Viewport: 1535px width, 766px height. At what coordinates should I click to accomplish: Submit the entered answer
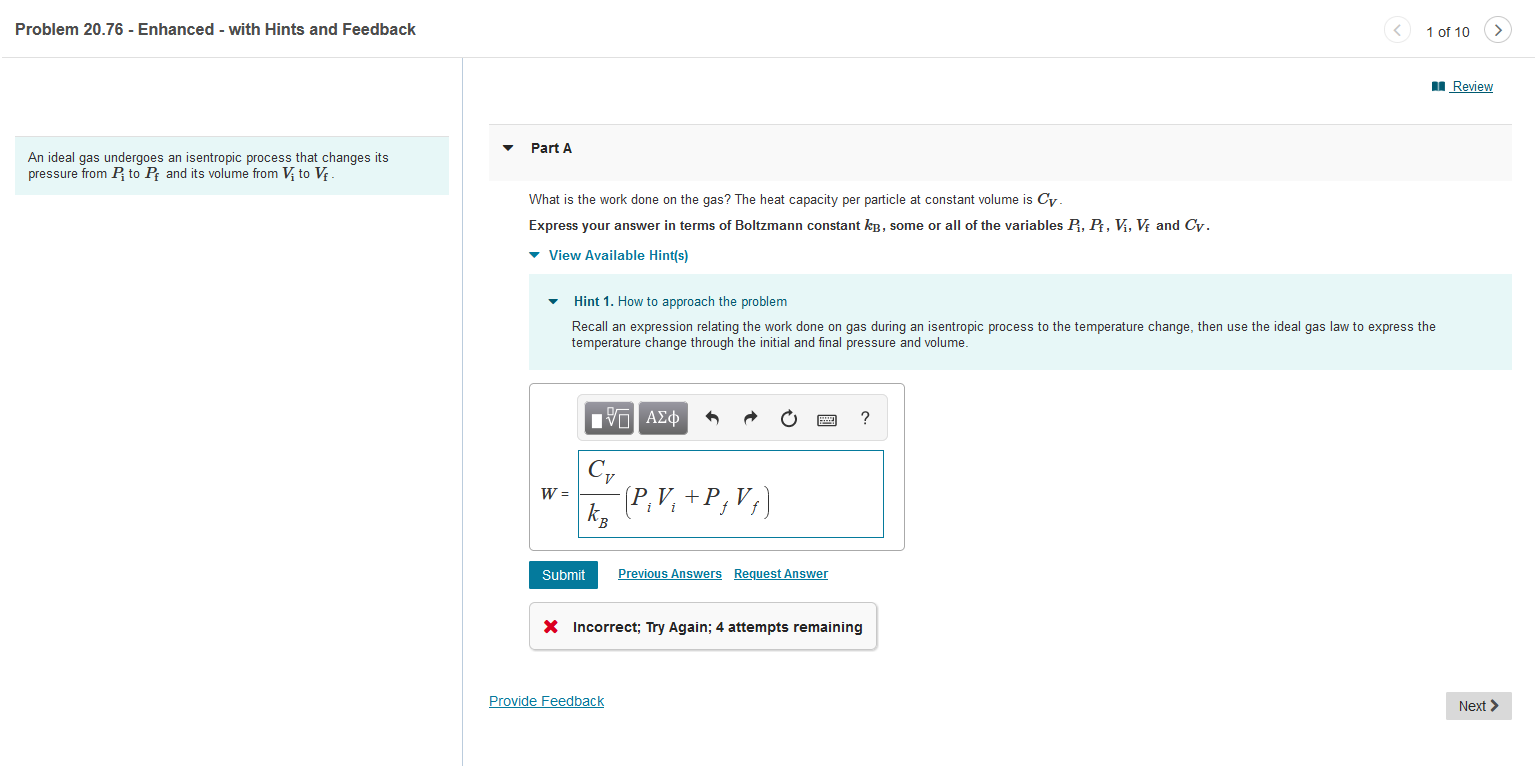point(562,574)
